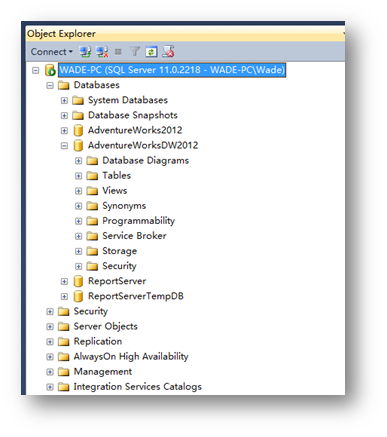Select the WADE-PC SQL Server 11.0.2218 node
Image resolution: width=387 pixels, height=437 pixels.
pos(172,70)
